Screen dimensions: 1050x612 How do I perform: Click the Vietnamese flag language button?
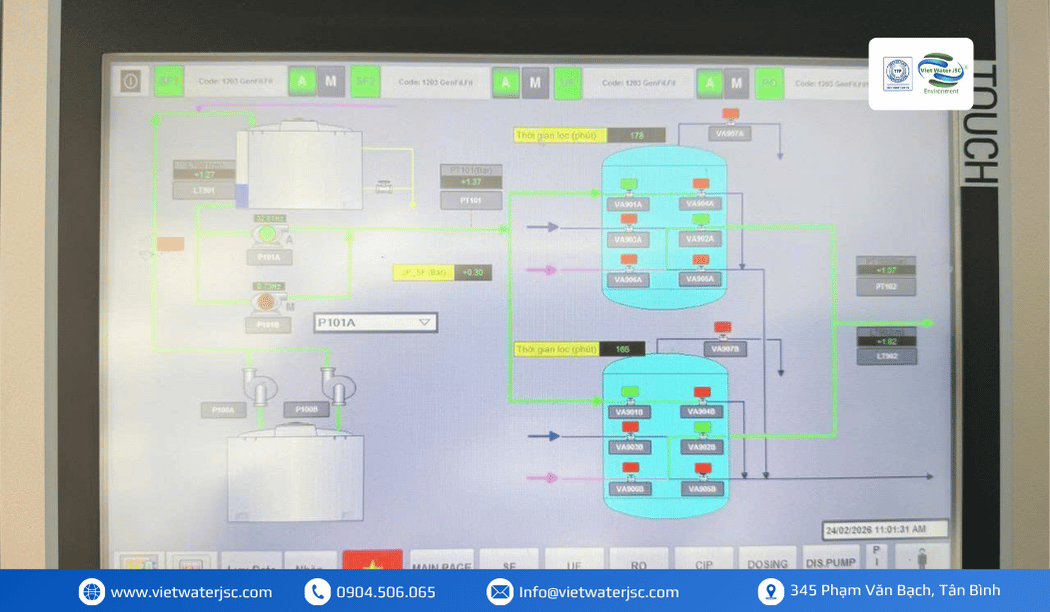click(x=372, y=560)
